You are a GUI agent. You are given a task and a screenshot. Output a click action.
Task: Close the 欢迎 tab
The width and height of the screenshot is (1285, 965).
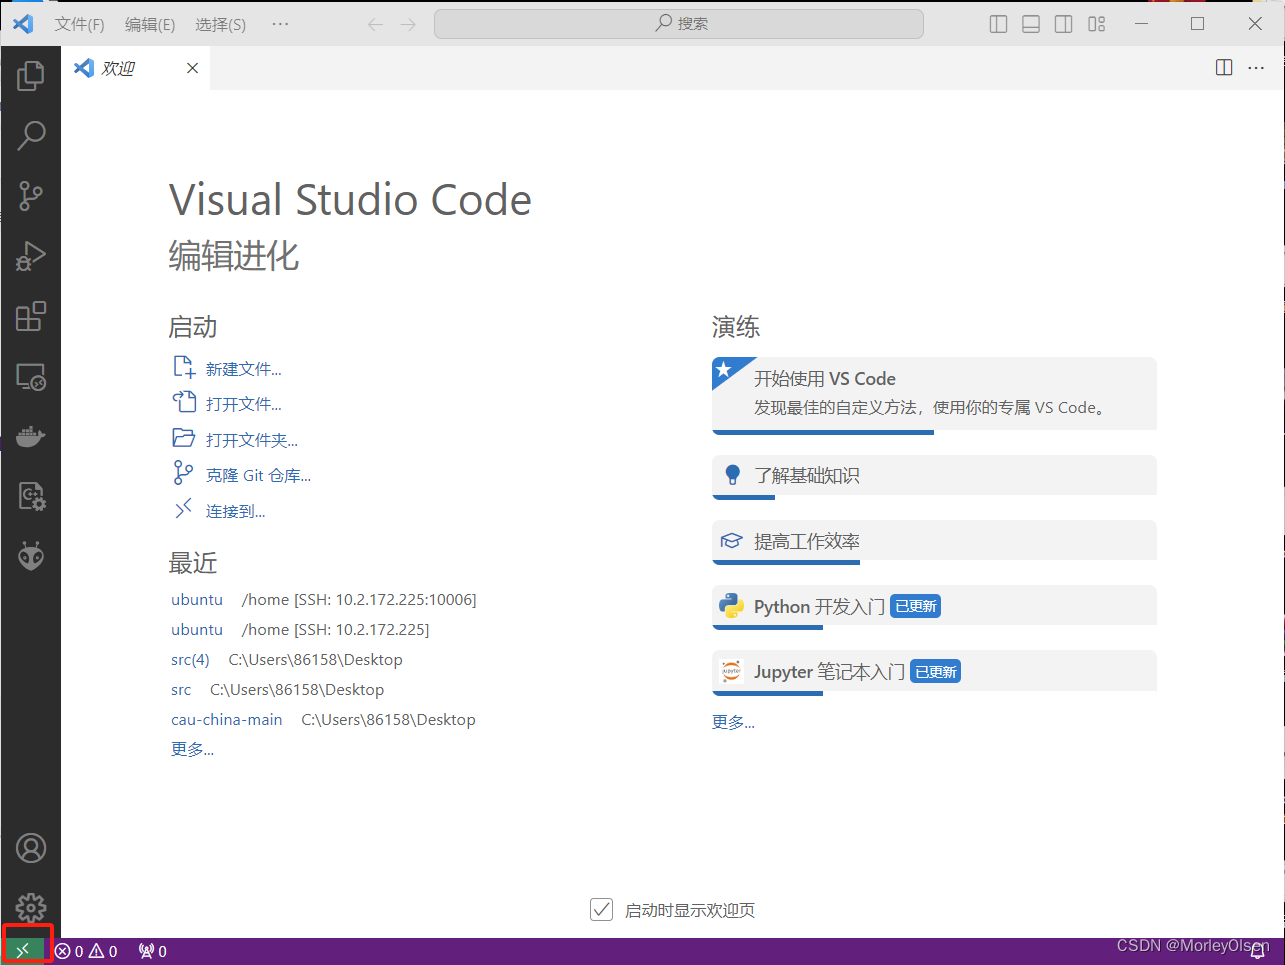tap(193, 68)
